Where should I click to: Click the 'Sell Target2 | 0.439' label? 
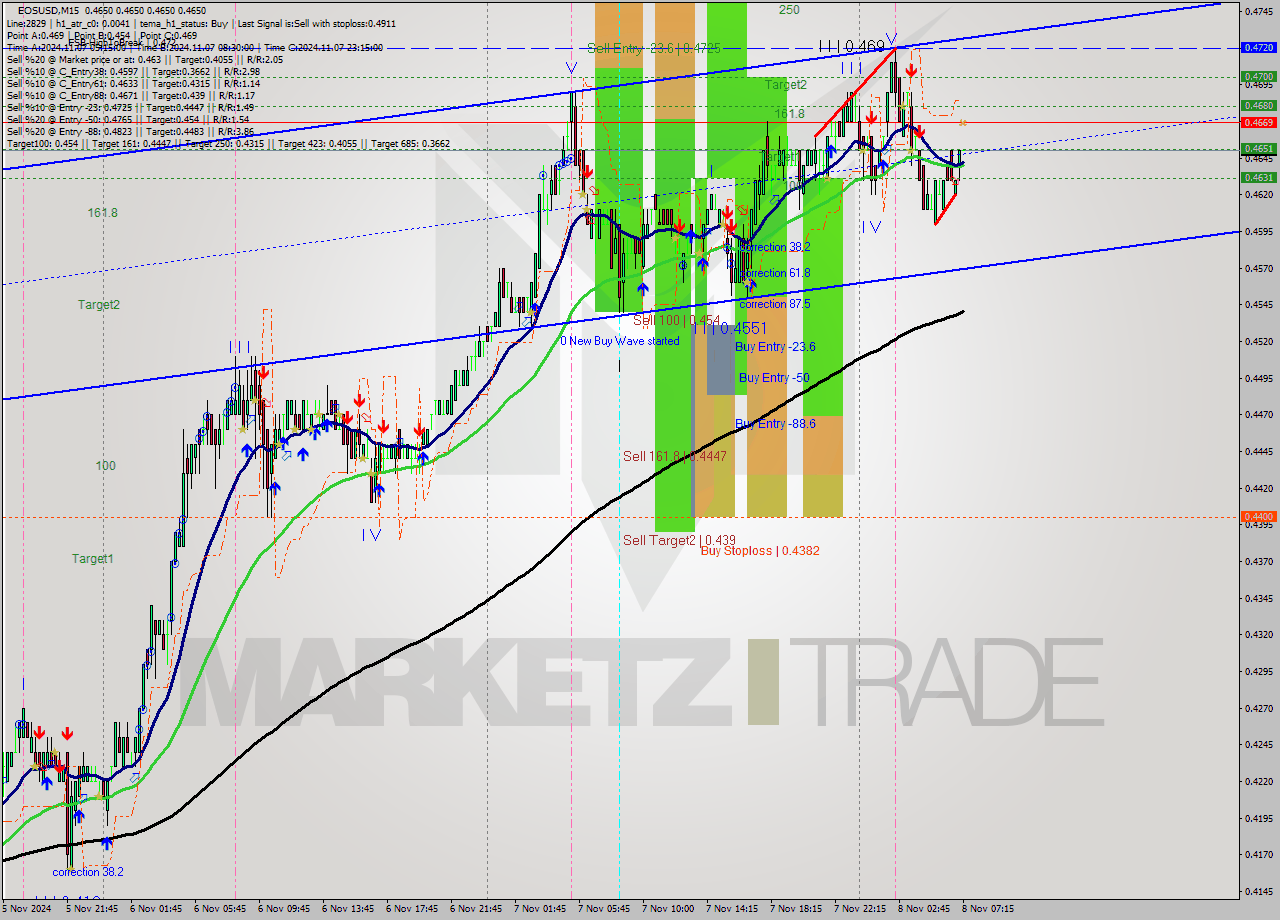click(680, 540)
